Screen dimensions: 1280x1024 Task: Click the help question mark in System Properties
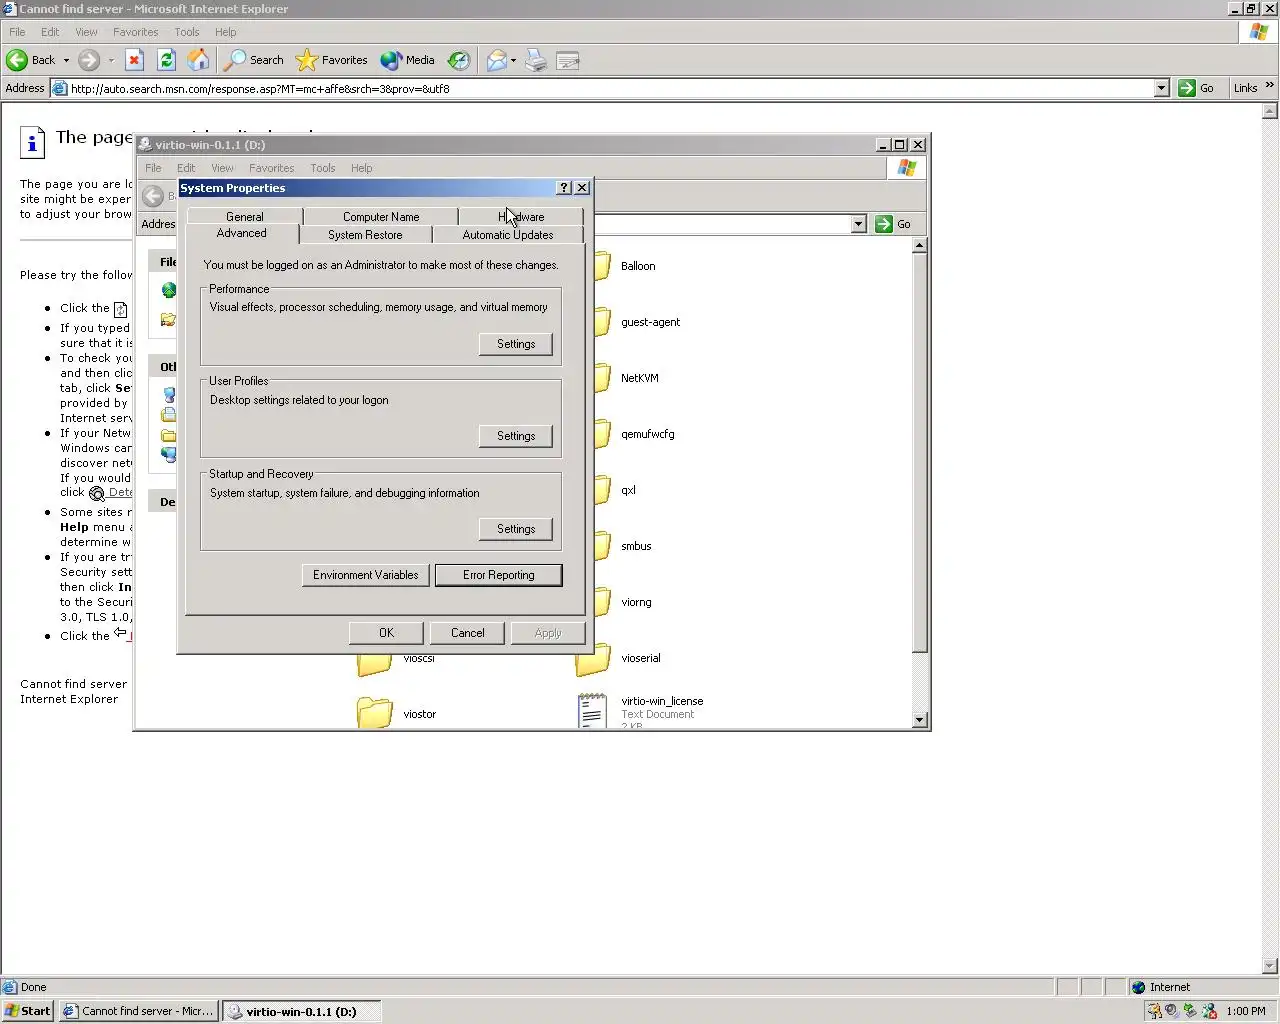[564, 188]
